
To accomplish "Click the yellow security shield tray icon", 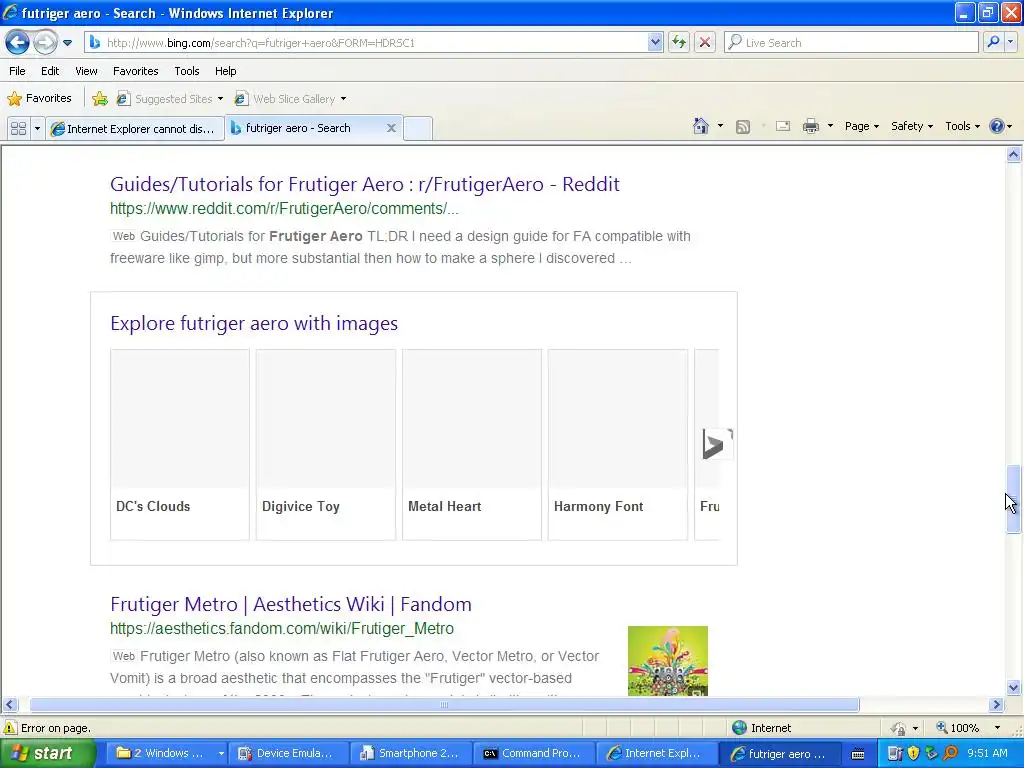I will [x=913, y=754].
